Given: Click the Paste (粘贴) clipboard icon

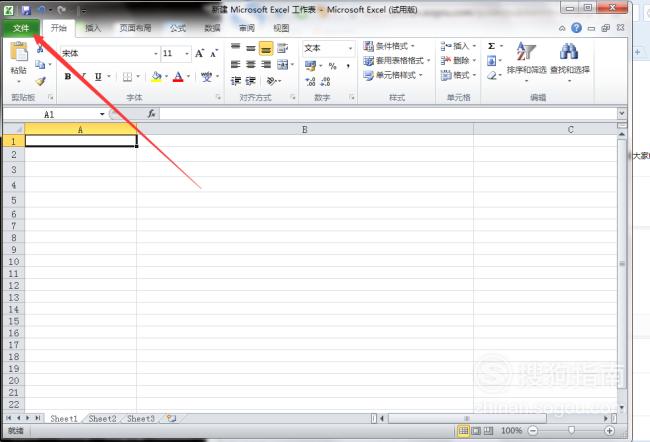Looking at the screenshot, I should point(19,52).
